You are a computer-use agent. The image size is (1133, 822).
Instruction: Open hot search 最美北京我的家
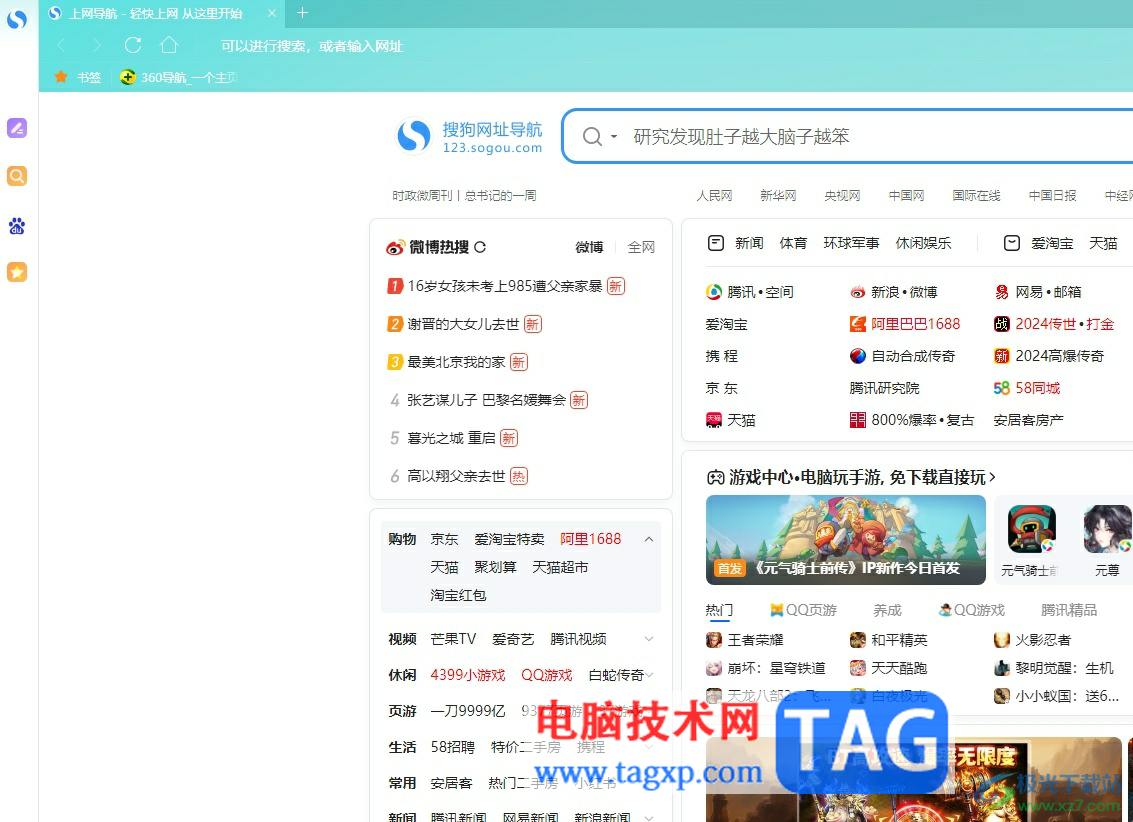coord(456,362)
